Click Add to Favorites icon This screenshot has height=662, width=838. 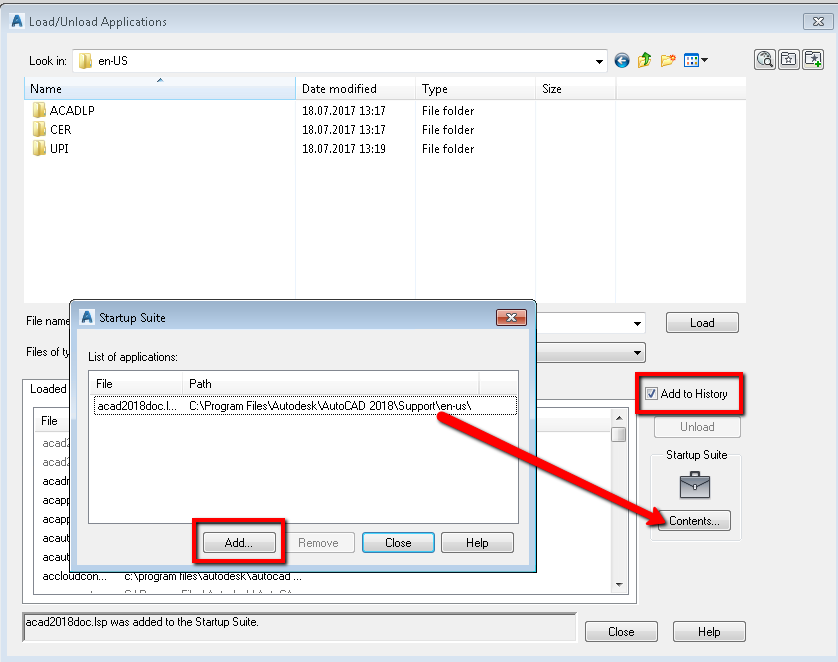pyautogui.click(x=813, y=59)
